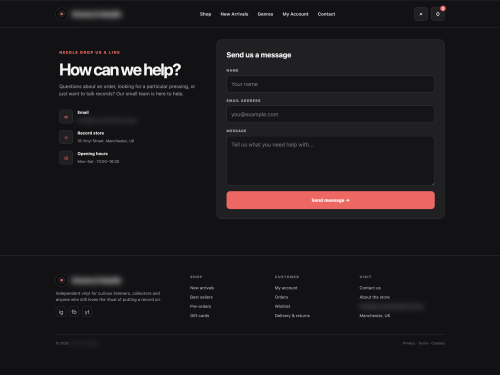Viewport: 500px width, 375px height.
Task: Submit with the Send message button
Action: [330, 200]
